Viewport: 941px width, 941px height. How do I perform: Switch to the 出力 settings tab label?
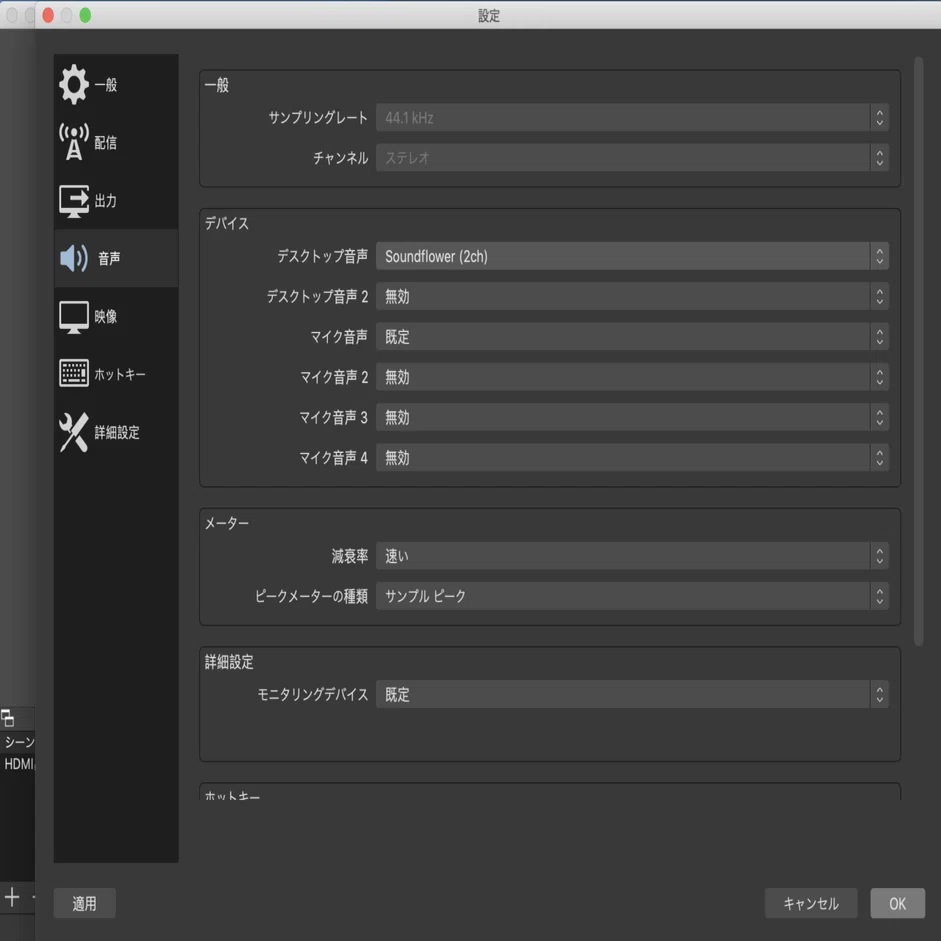(x=106, y=201)
